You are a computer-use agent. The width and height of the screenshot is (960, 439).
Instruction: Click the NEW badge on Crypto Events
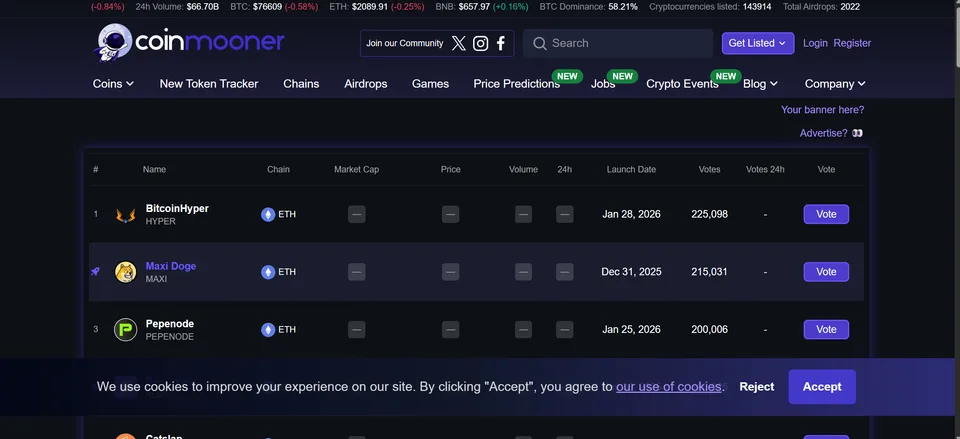[726, 77]
